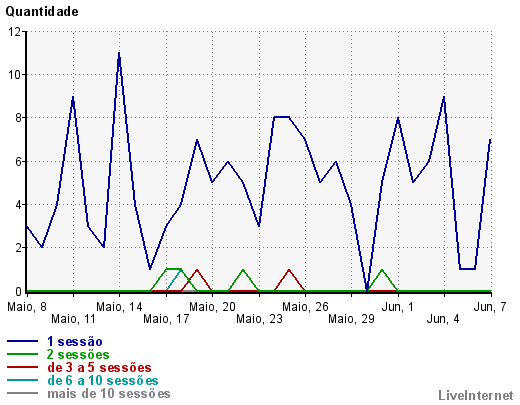The image size is (520, 405).
Task: Click the blue line swatch for 1 sessão
Action: 22,341
